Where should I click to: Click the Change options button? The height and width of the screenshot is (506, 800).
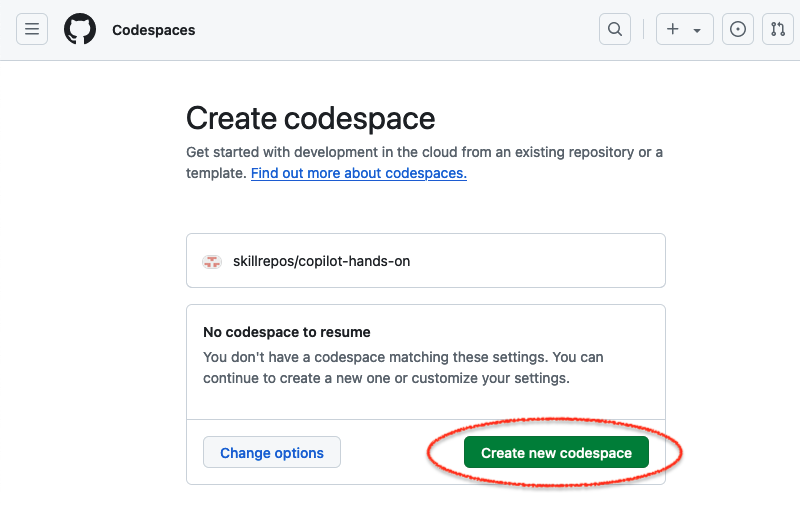[x=272, y=452]
